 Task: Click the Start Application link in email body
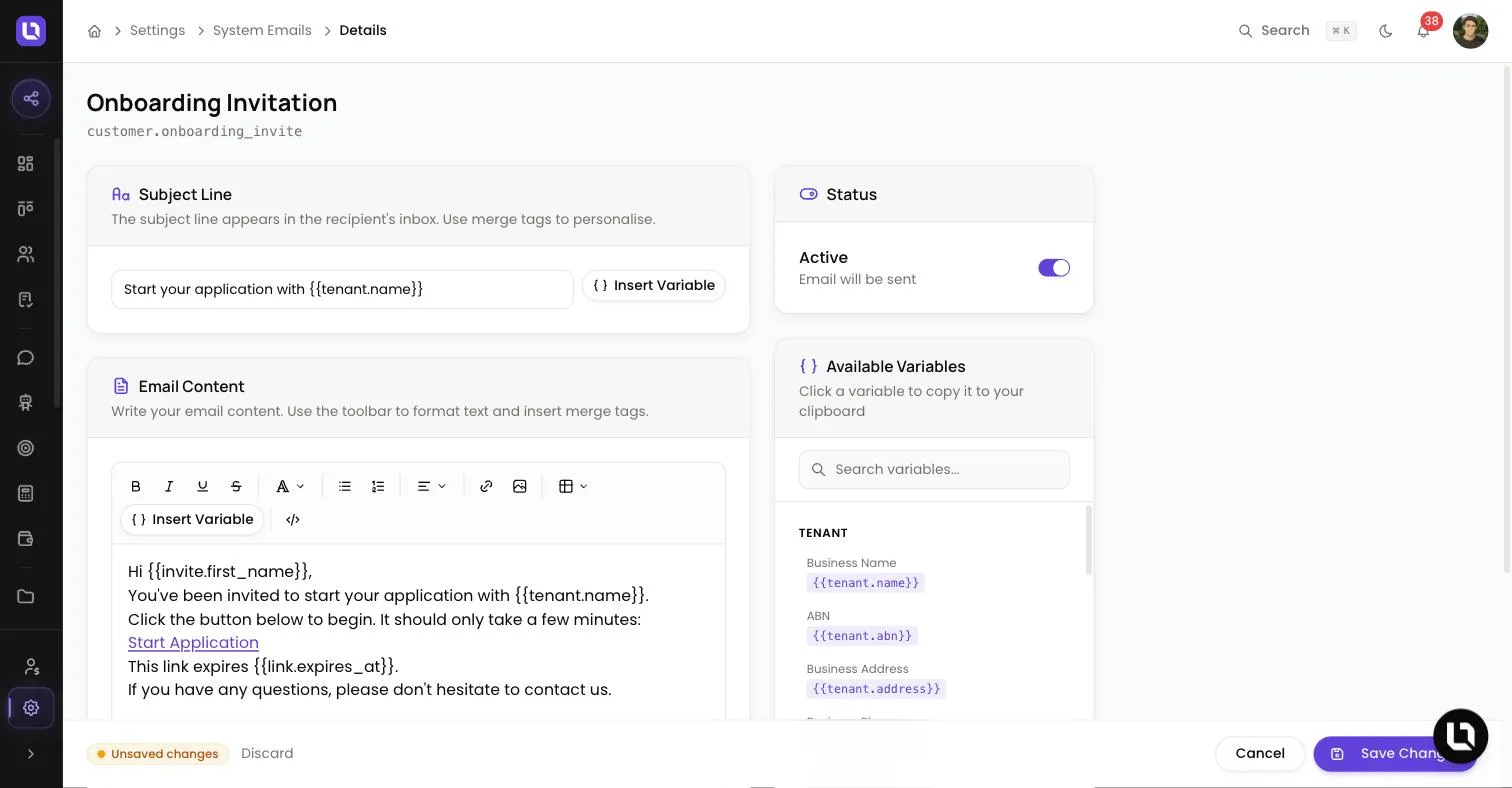click(x=193, y=643)
